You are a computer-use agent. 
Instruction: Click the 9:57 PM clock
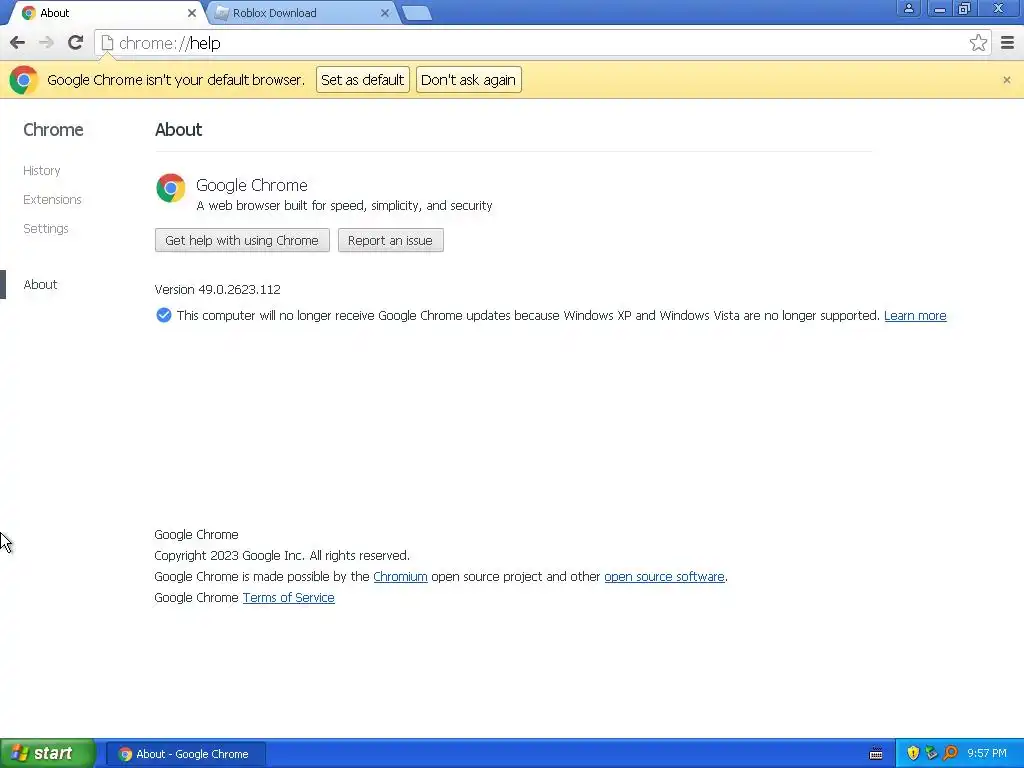[x=987, y=754]
